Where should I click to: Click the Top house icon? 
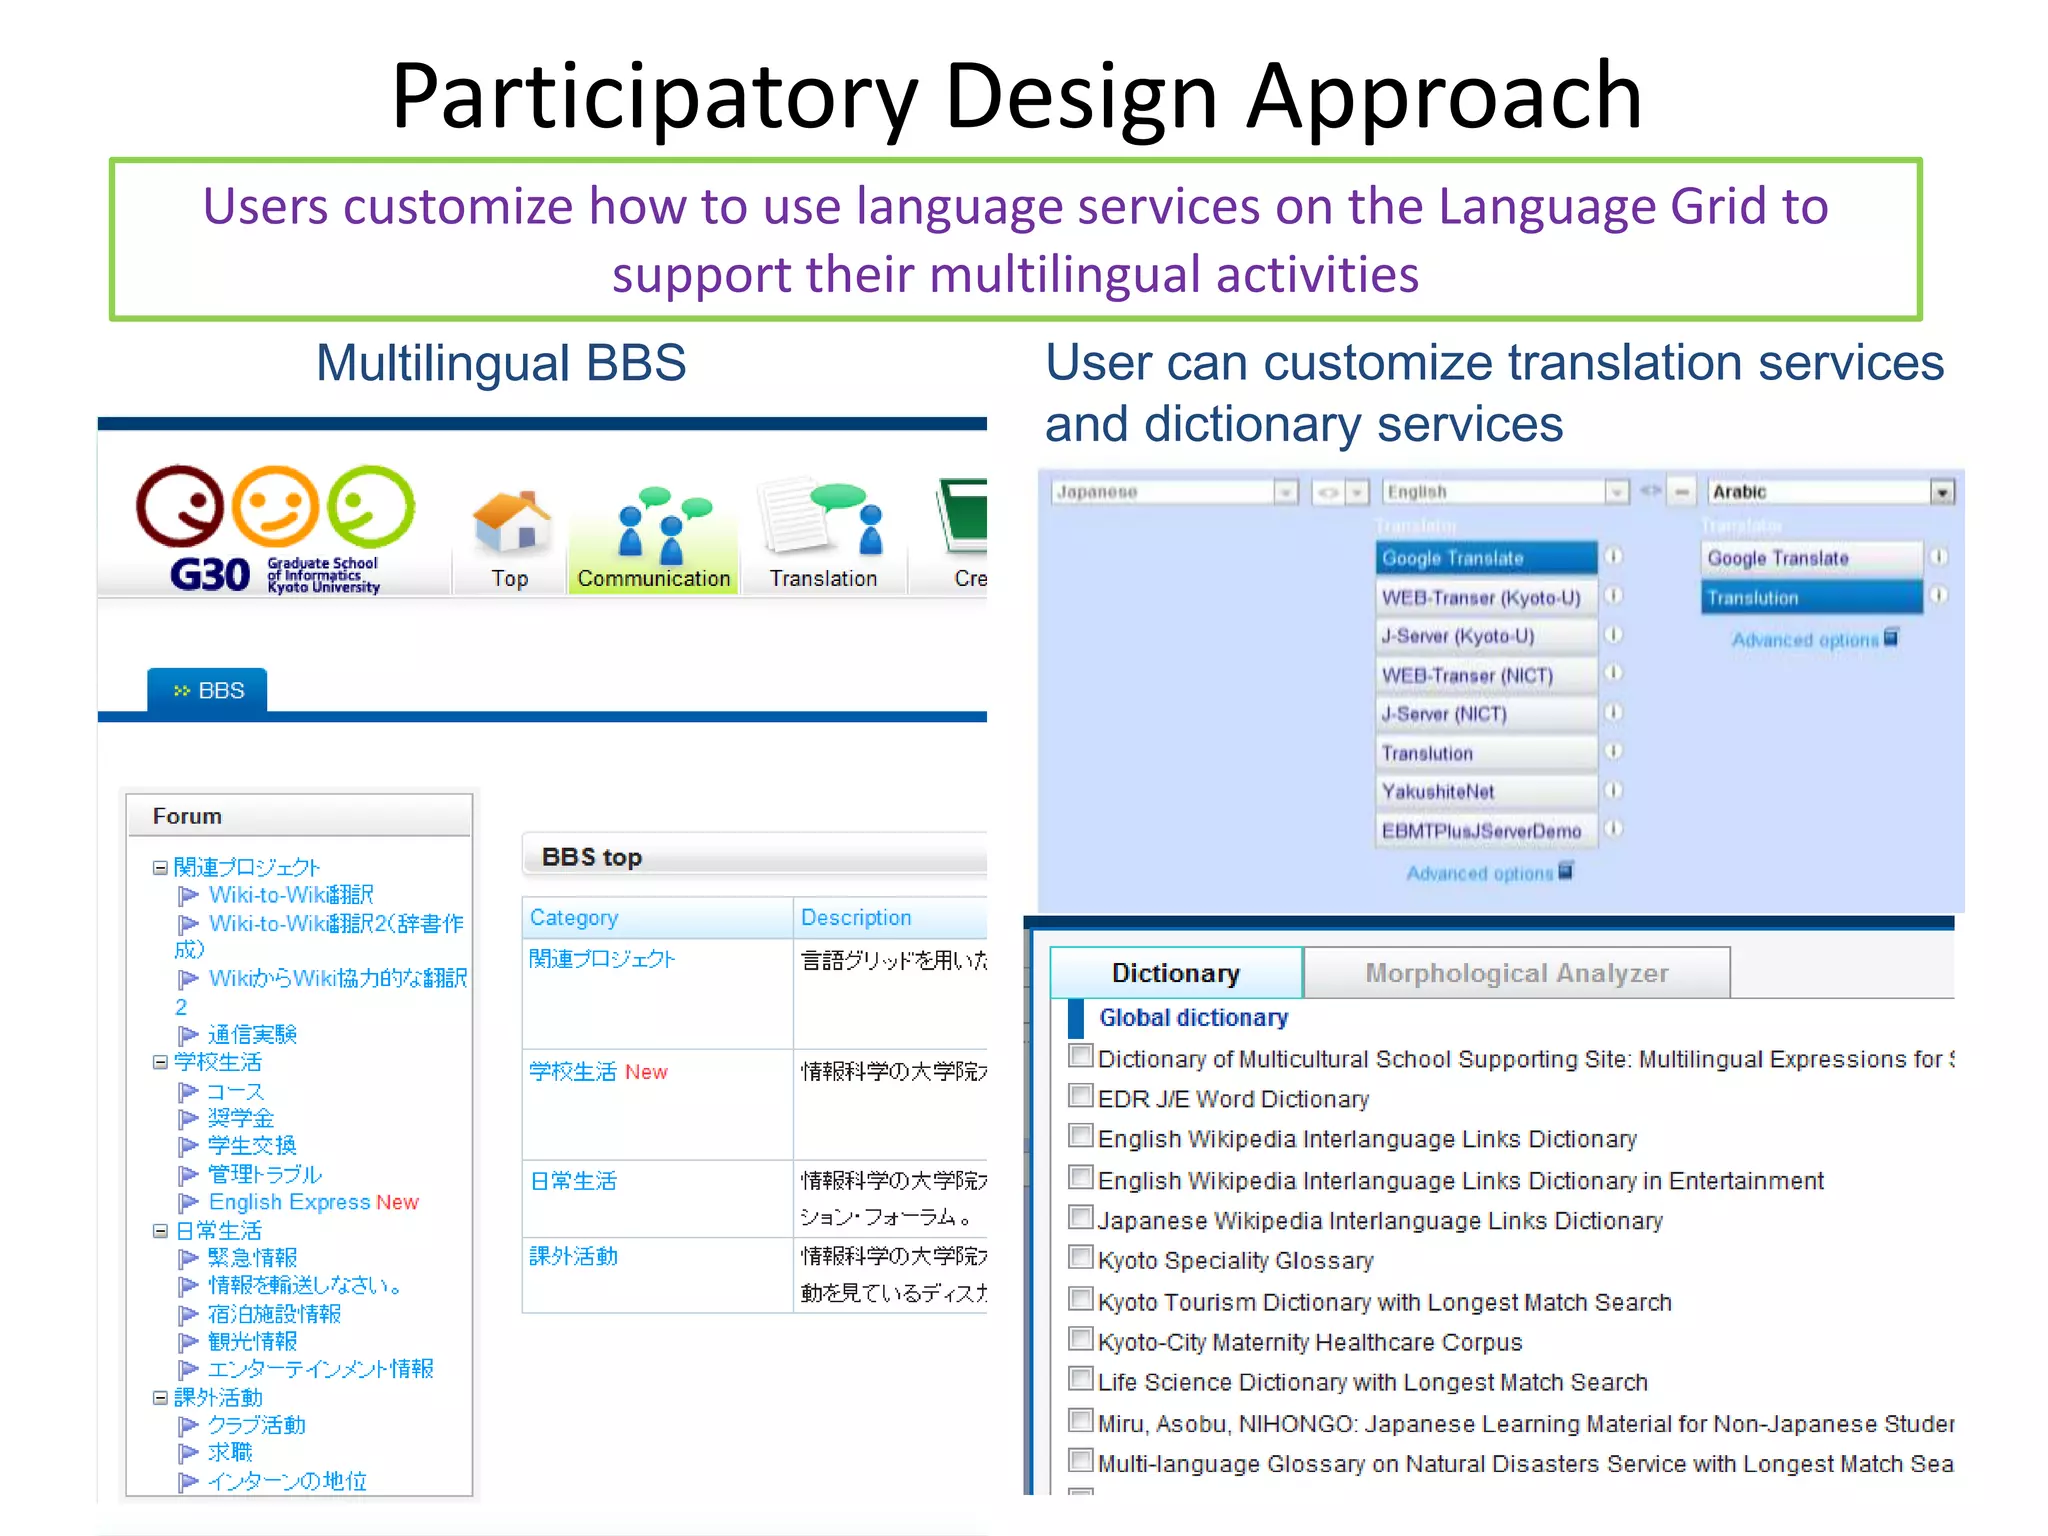(510, 523)
